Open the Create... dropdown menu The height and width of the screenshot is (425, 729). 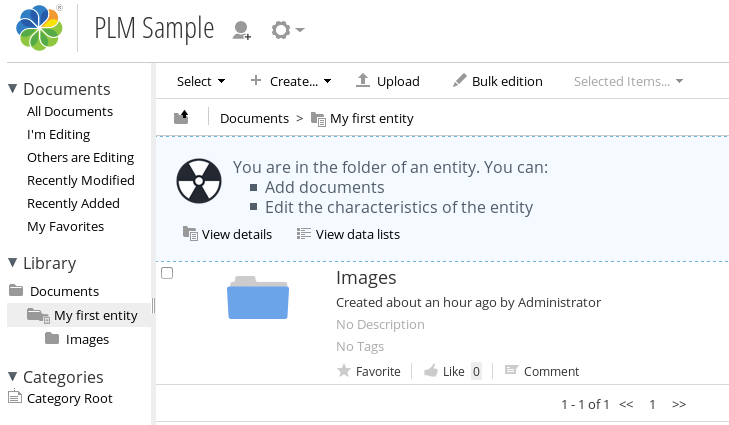[291, 81]
